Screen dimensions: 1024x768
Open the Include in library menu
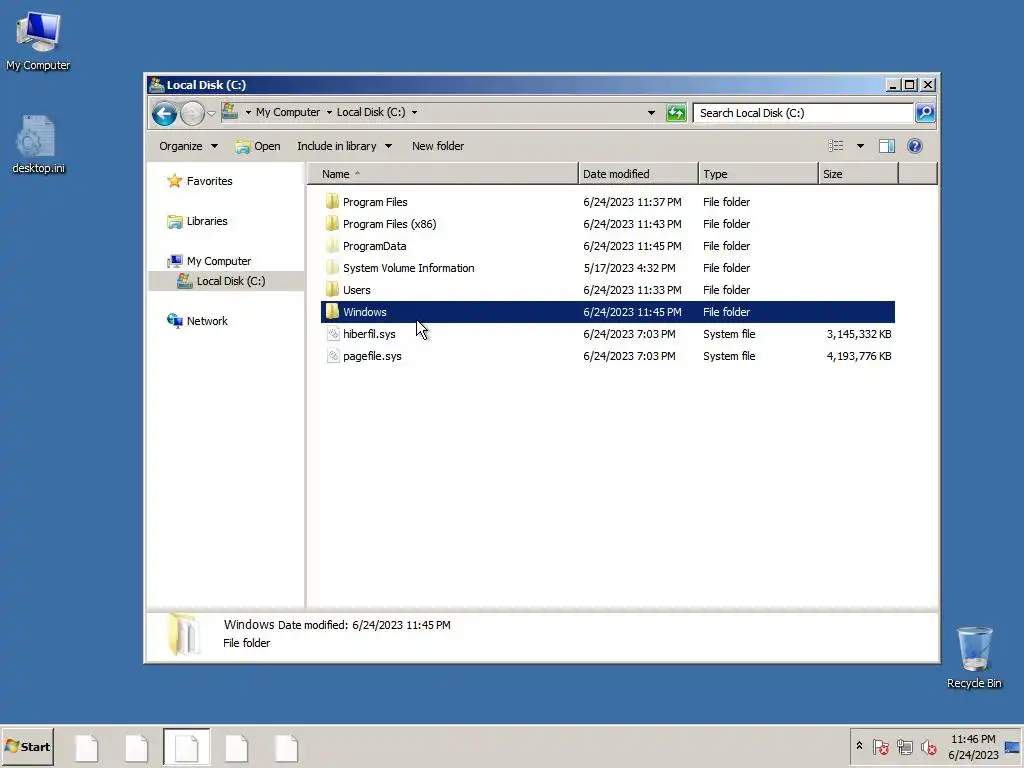coord(344,146)
